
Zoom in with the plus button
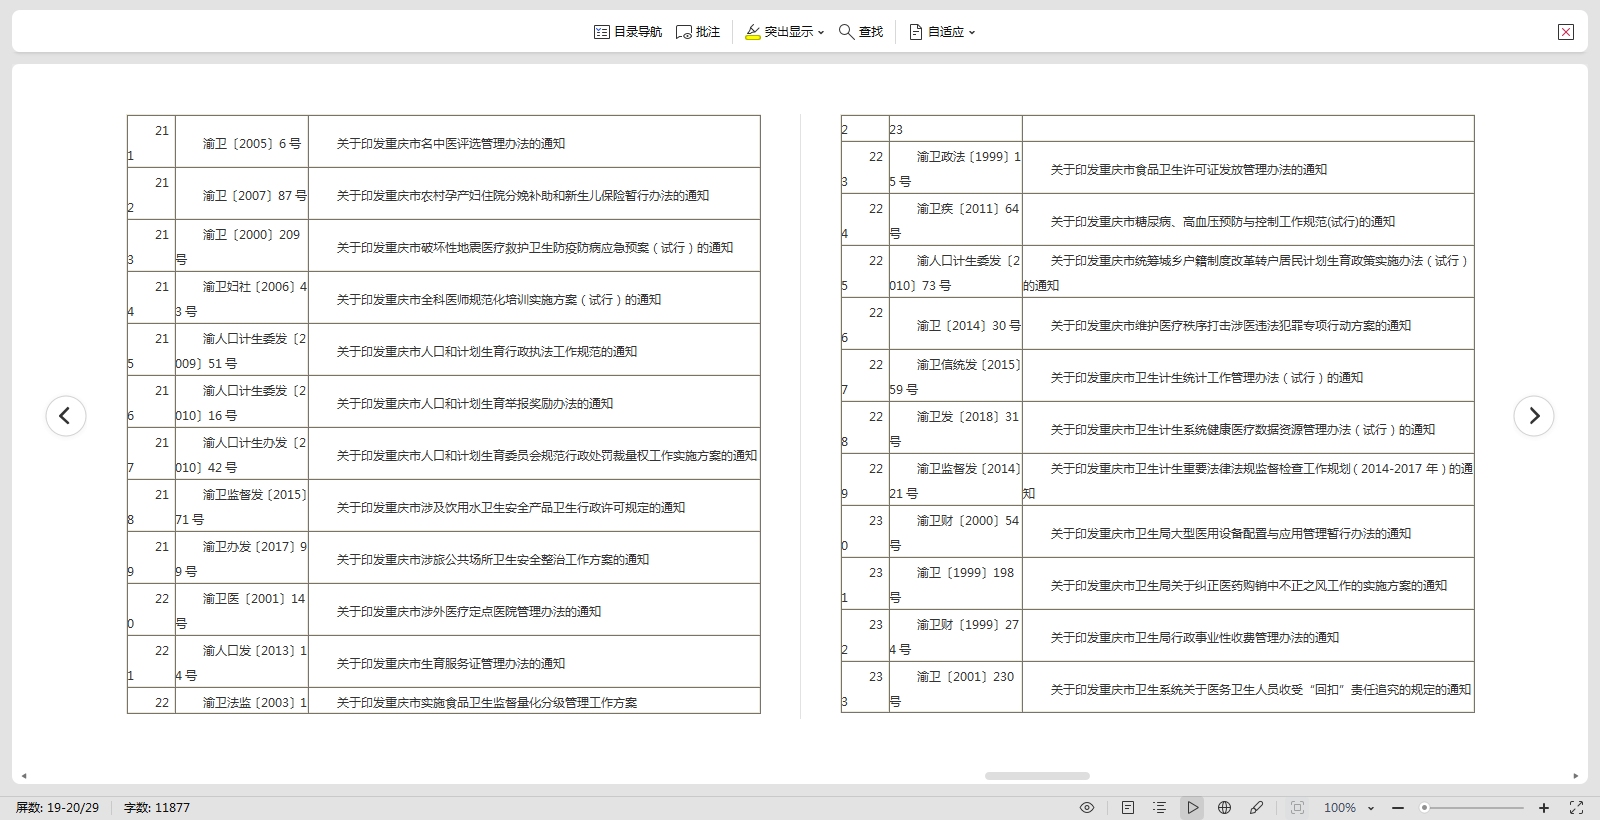1544,808
